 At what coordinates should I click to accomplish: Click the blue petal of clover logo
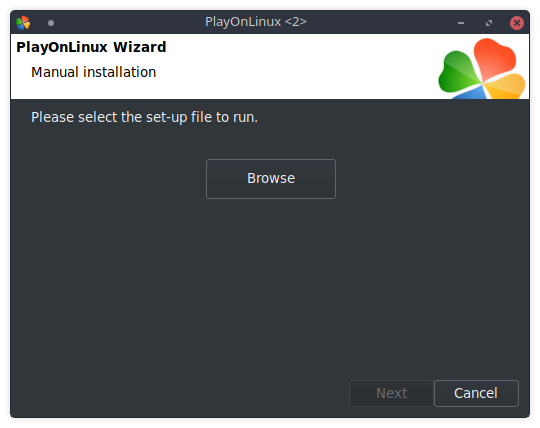coord(470,93)
